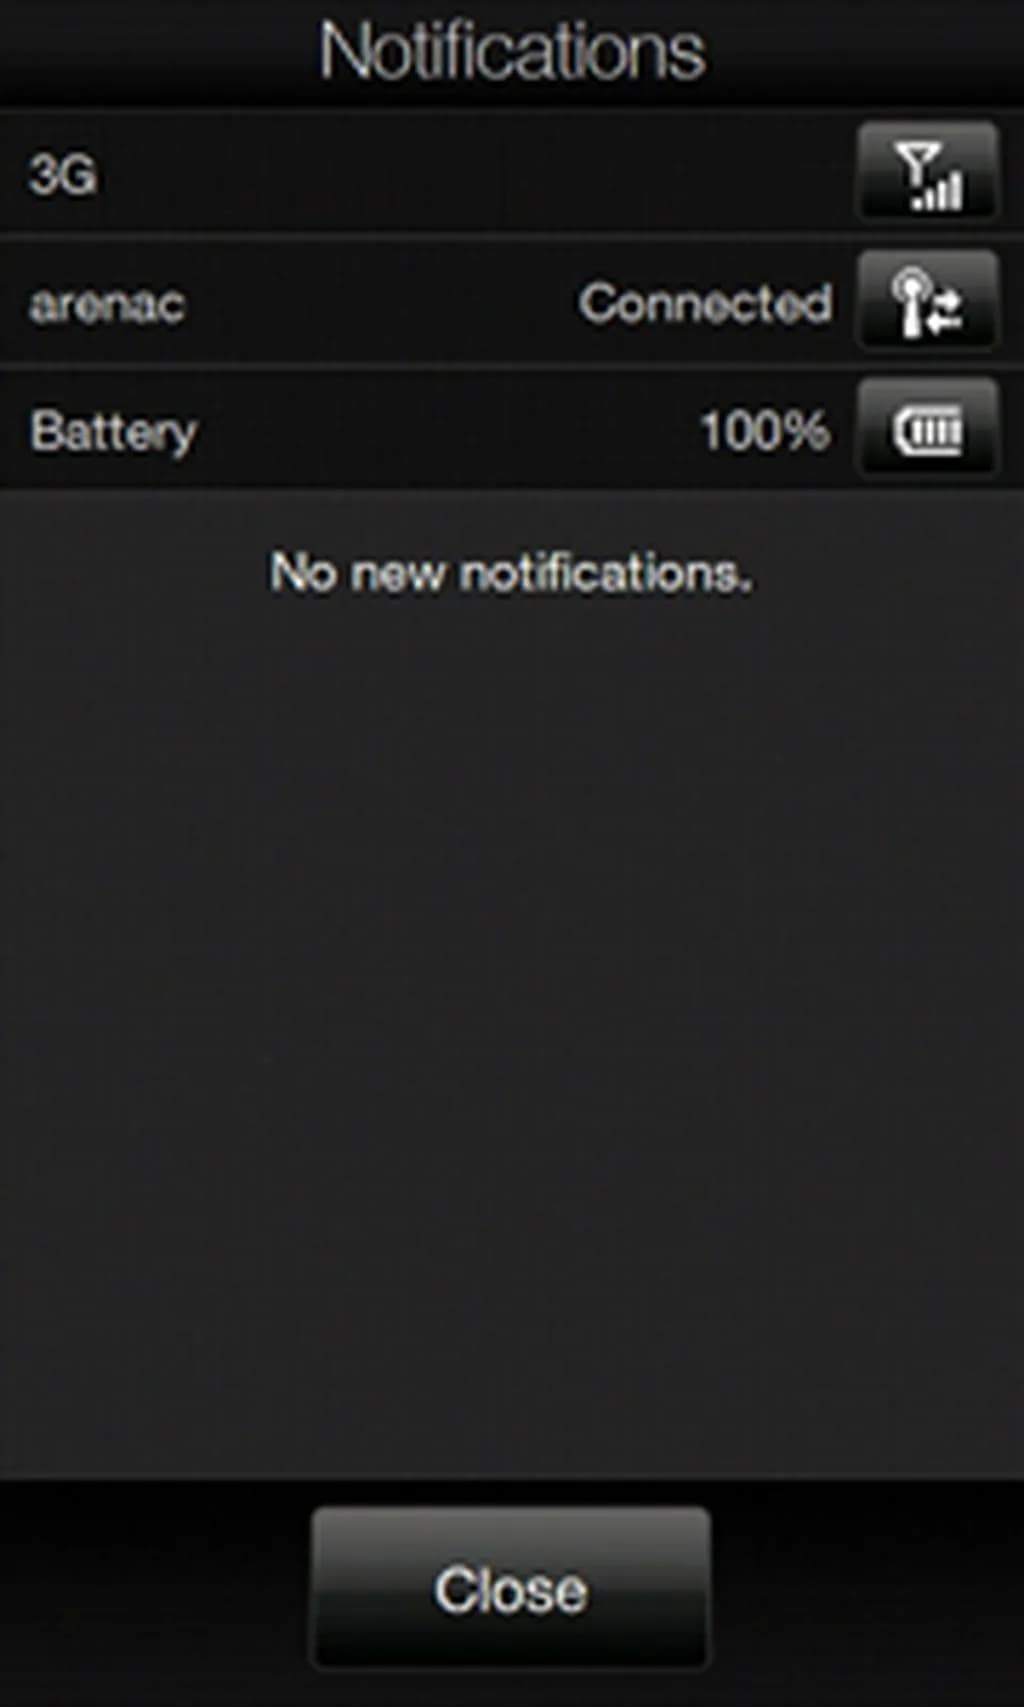Select the arenac network name
1024x1707 pixels.
tap(107, 304)
